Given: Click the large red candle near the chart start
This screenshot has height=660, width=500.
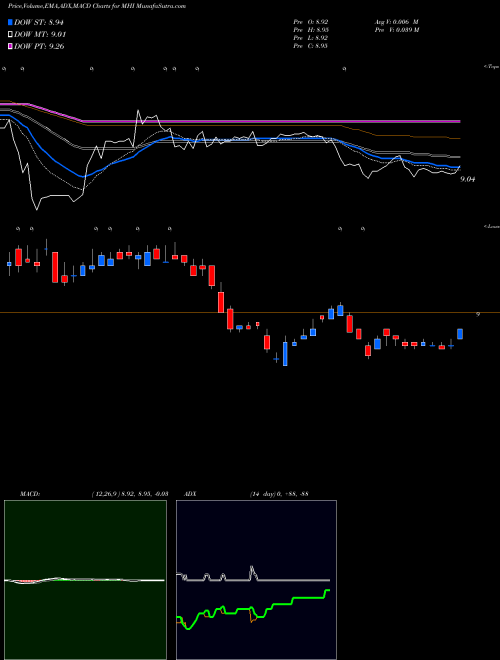Looking at the screenshot, I should 55,267.
